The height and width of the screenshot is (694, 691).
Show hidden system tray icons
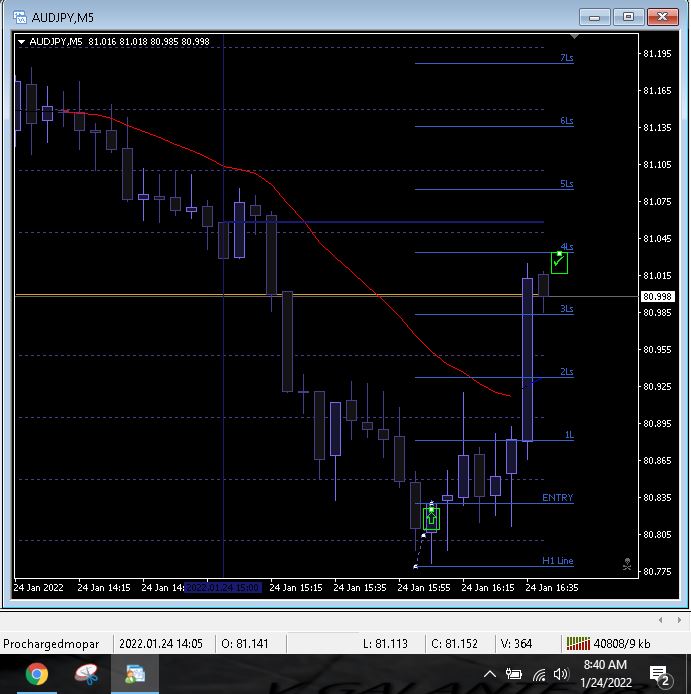(x=490, y=674)
